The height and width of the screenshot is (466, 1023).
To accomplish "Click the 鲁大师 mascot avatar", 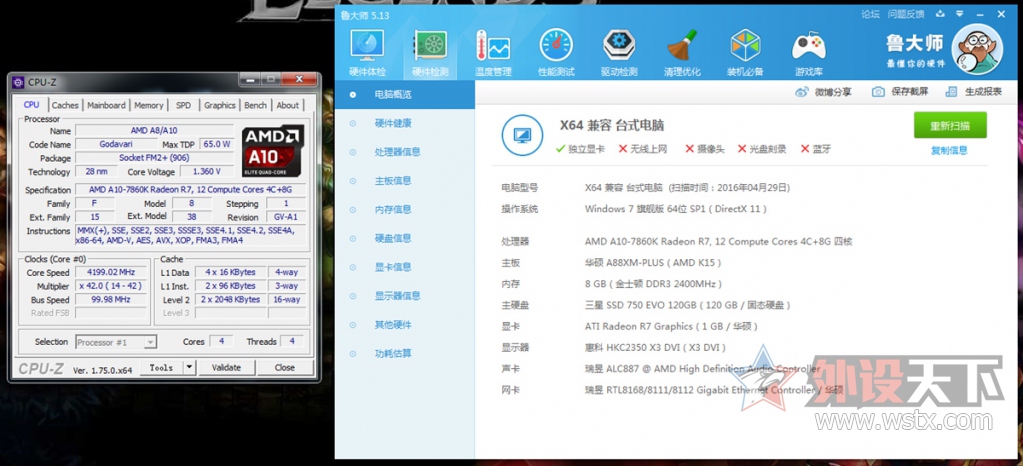I will [977, 49].
